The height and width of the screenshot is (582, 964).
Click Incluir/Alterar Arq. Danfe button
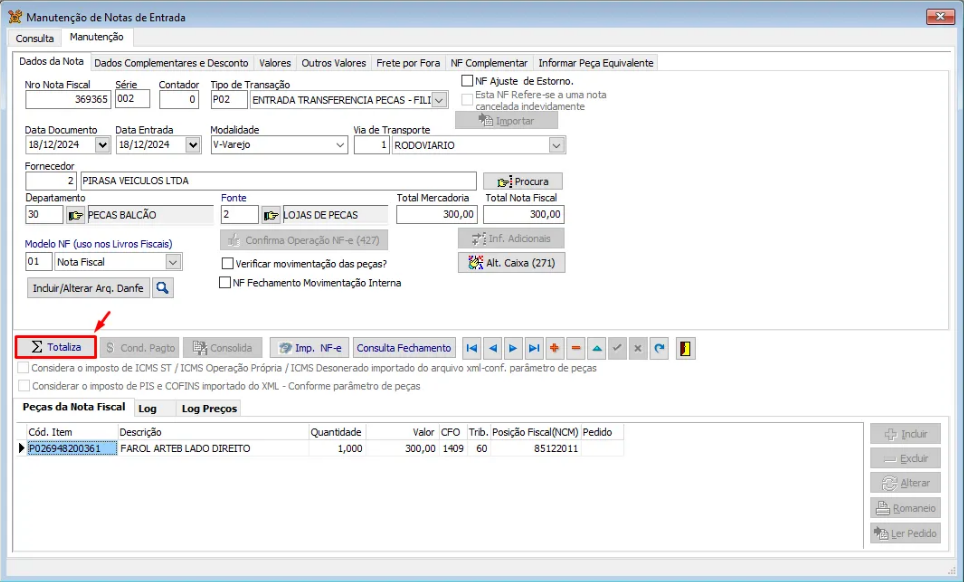[88, 288]
